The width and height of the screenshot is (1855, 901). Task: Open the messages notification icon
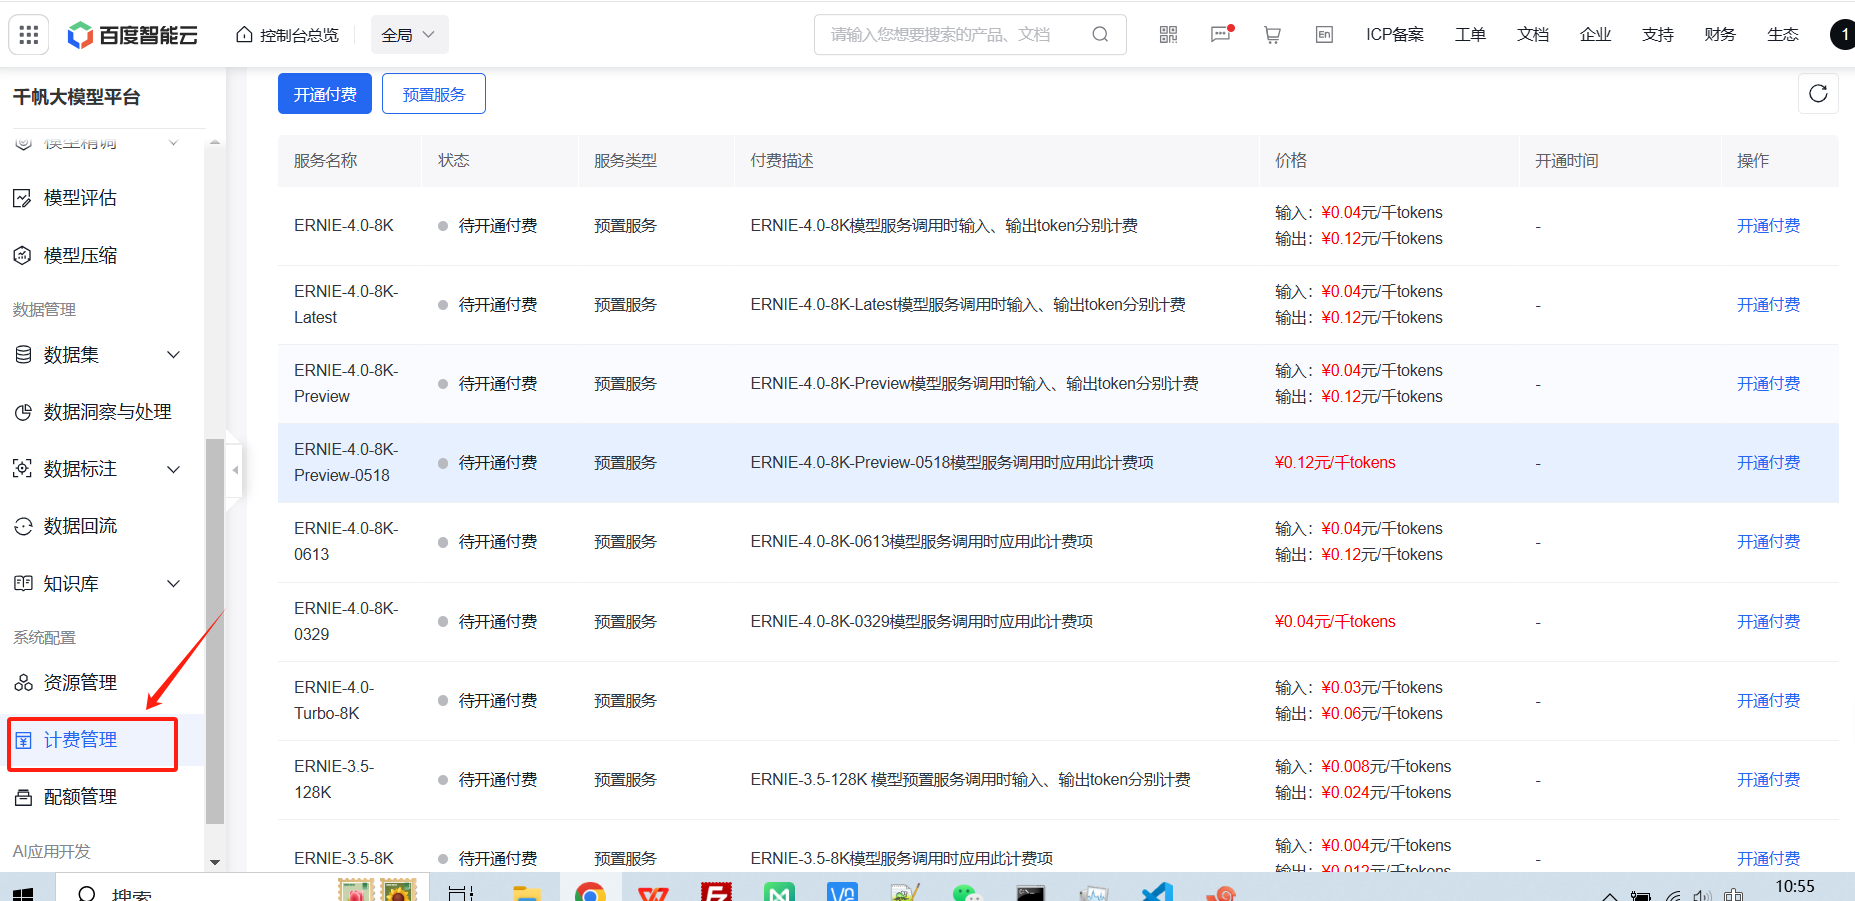point(1220,35)
